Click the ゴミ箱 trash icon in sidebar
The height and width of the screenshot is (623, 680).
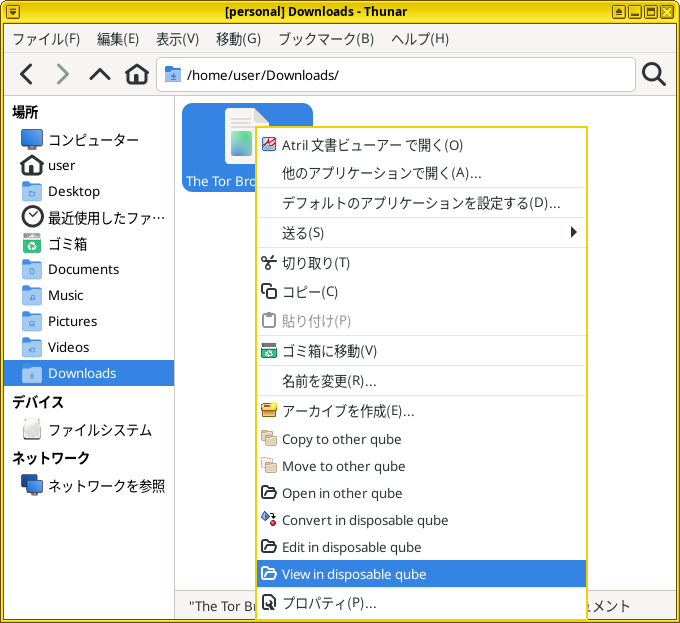(x=32, y=243)
